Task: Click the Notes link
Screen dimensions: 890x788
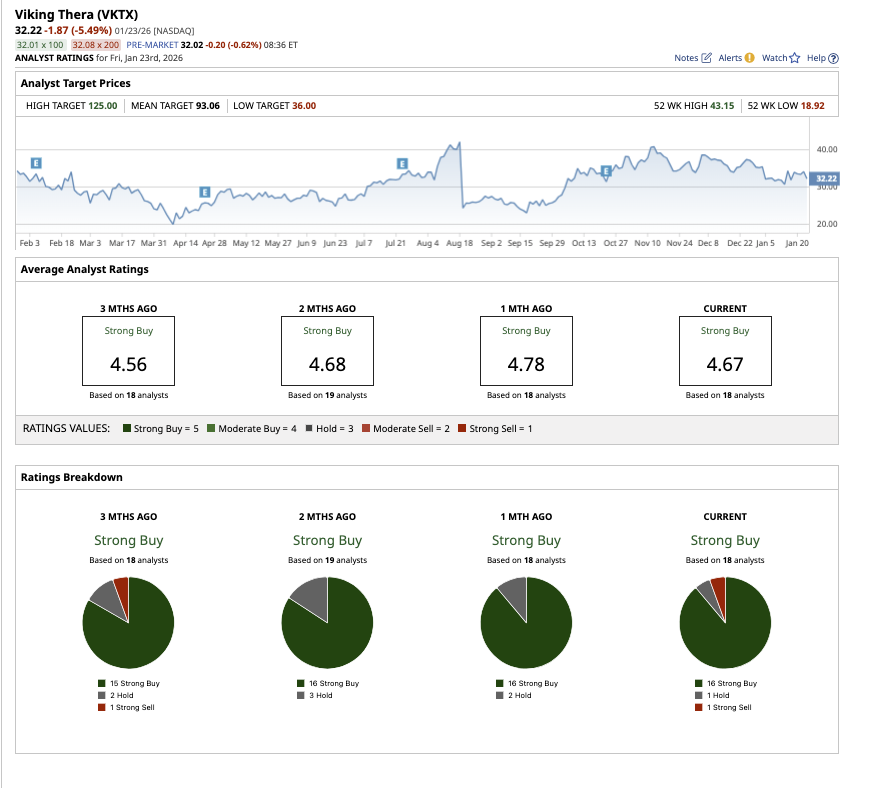Action: [686, 58]
